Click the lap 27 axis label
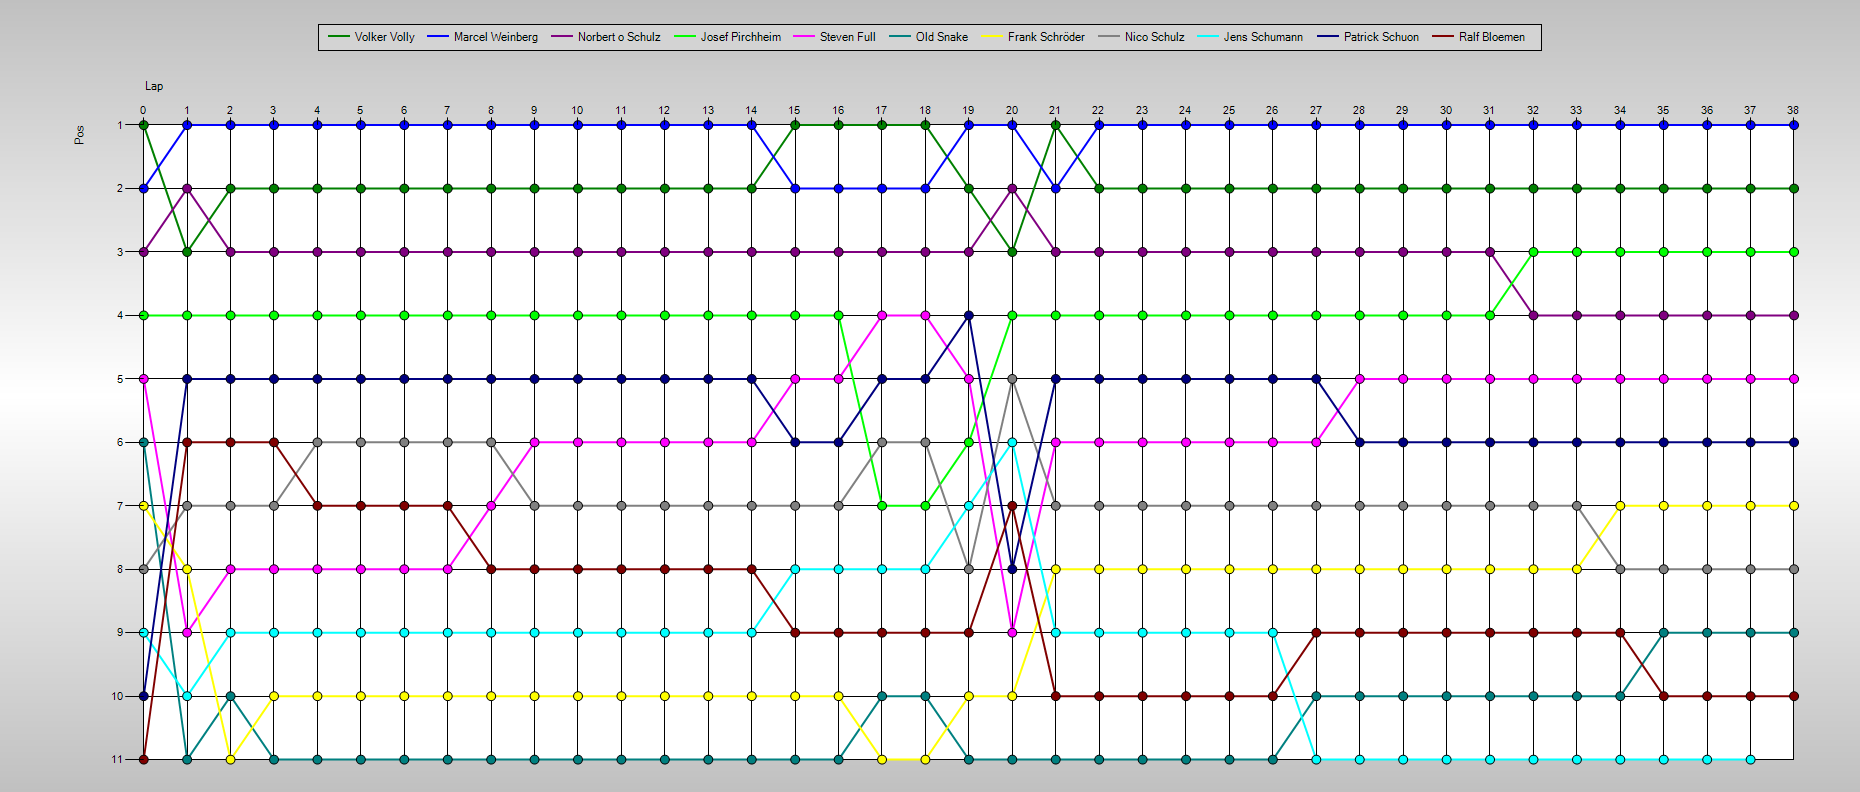The height and width of the screenshot is (792, 1860). [x=1315, y=110]
